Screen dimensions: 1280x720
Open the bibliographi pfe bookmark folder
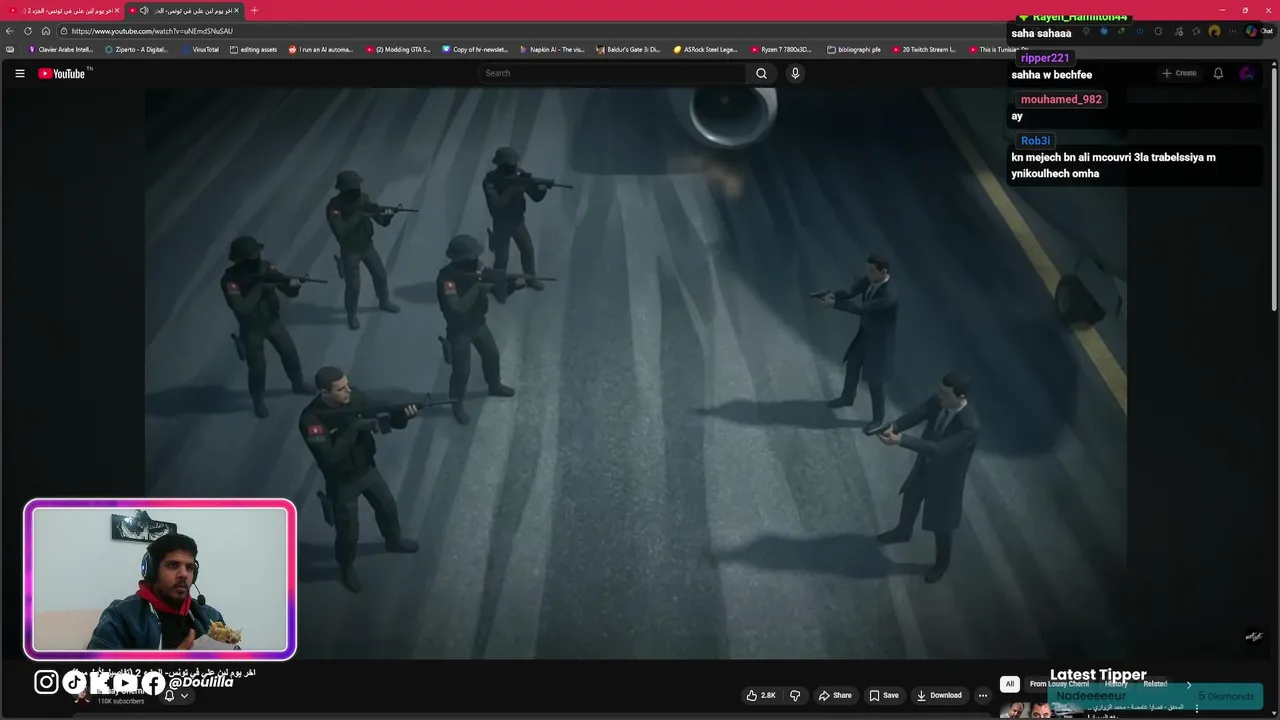click(x=854, y=49)
